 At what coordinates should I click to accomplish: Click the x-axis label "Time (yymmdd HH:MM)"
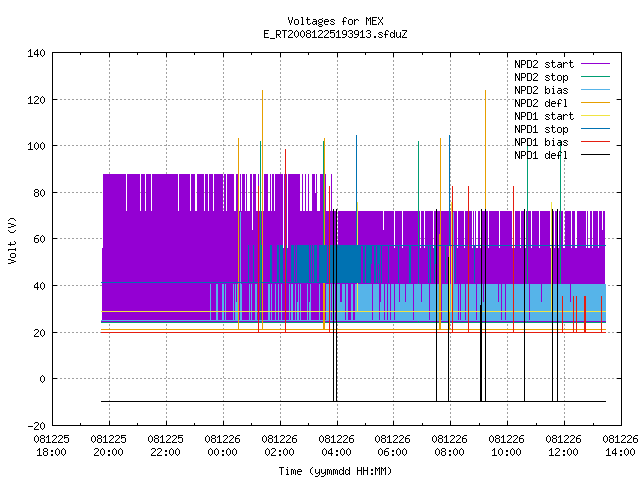click(335, 471)
